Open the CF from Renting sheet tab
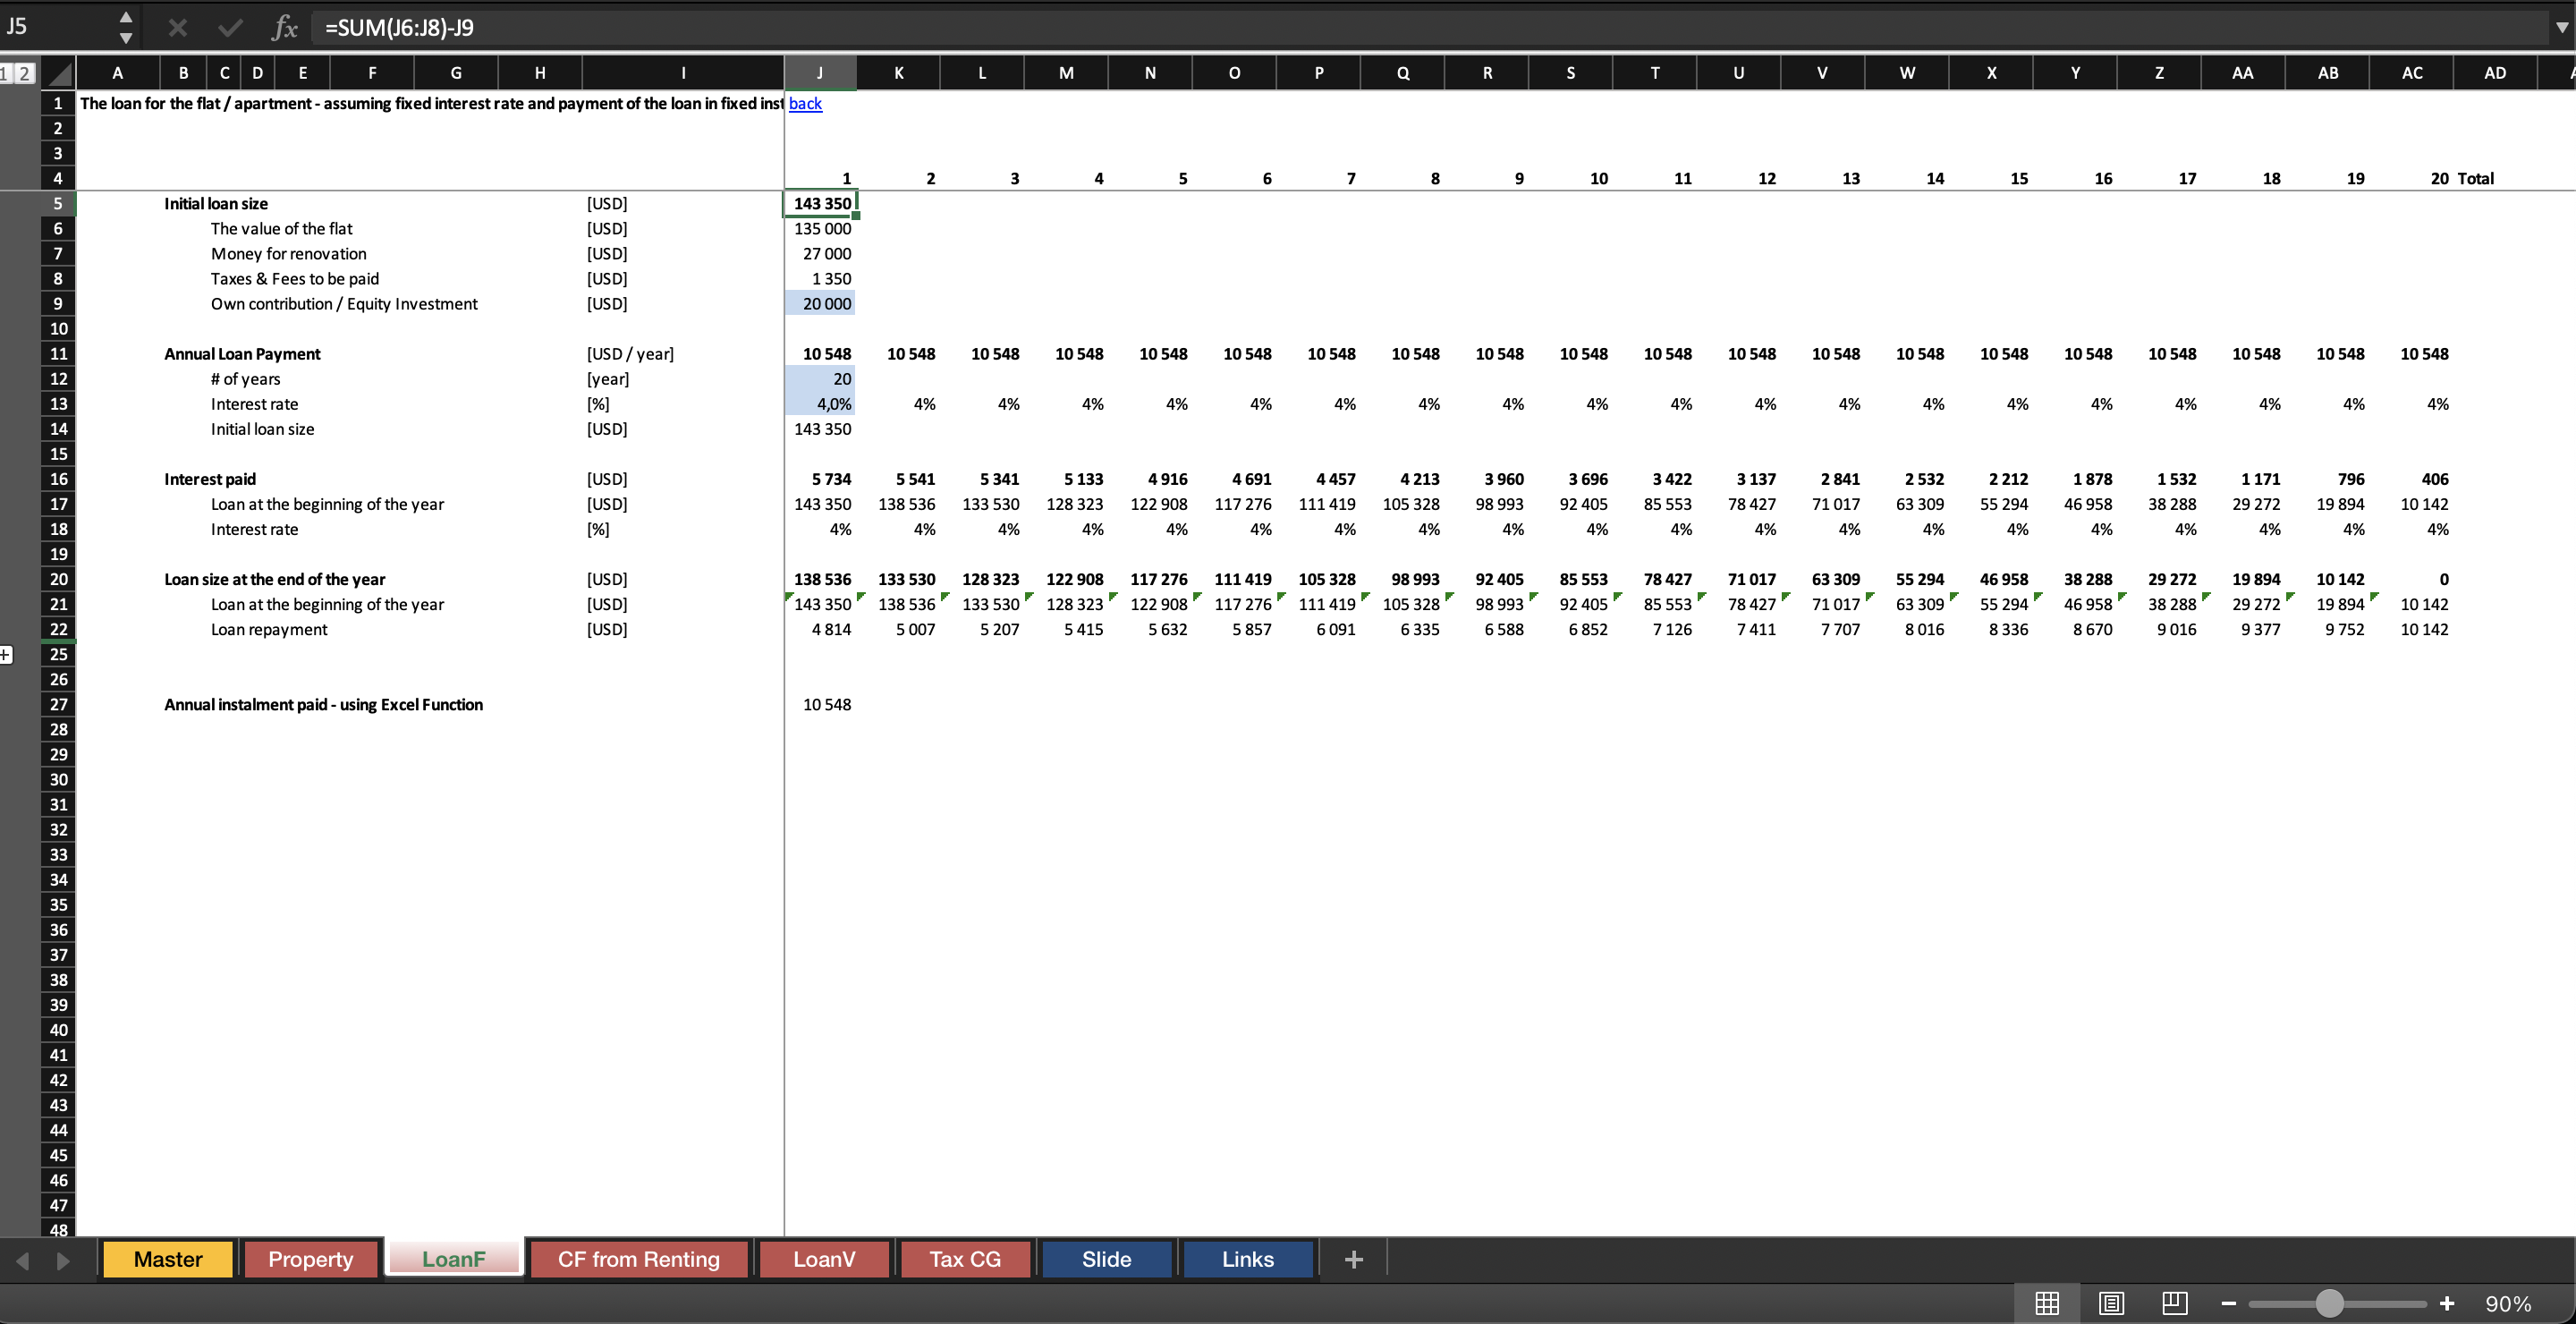The image size is (2576, 1324). coord(639,1259)
